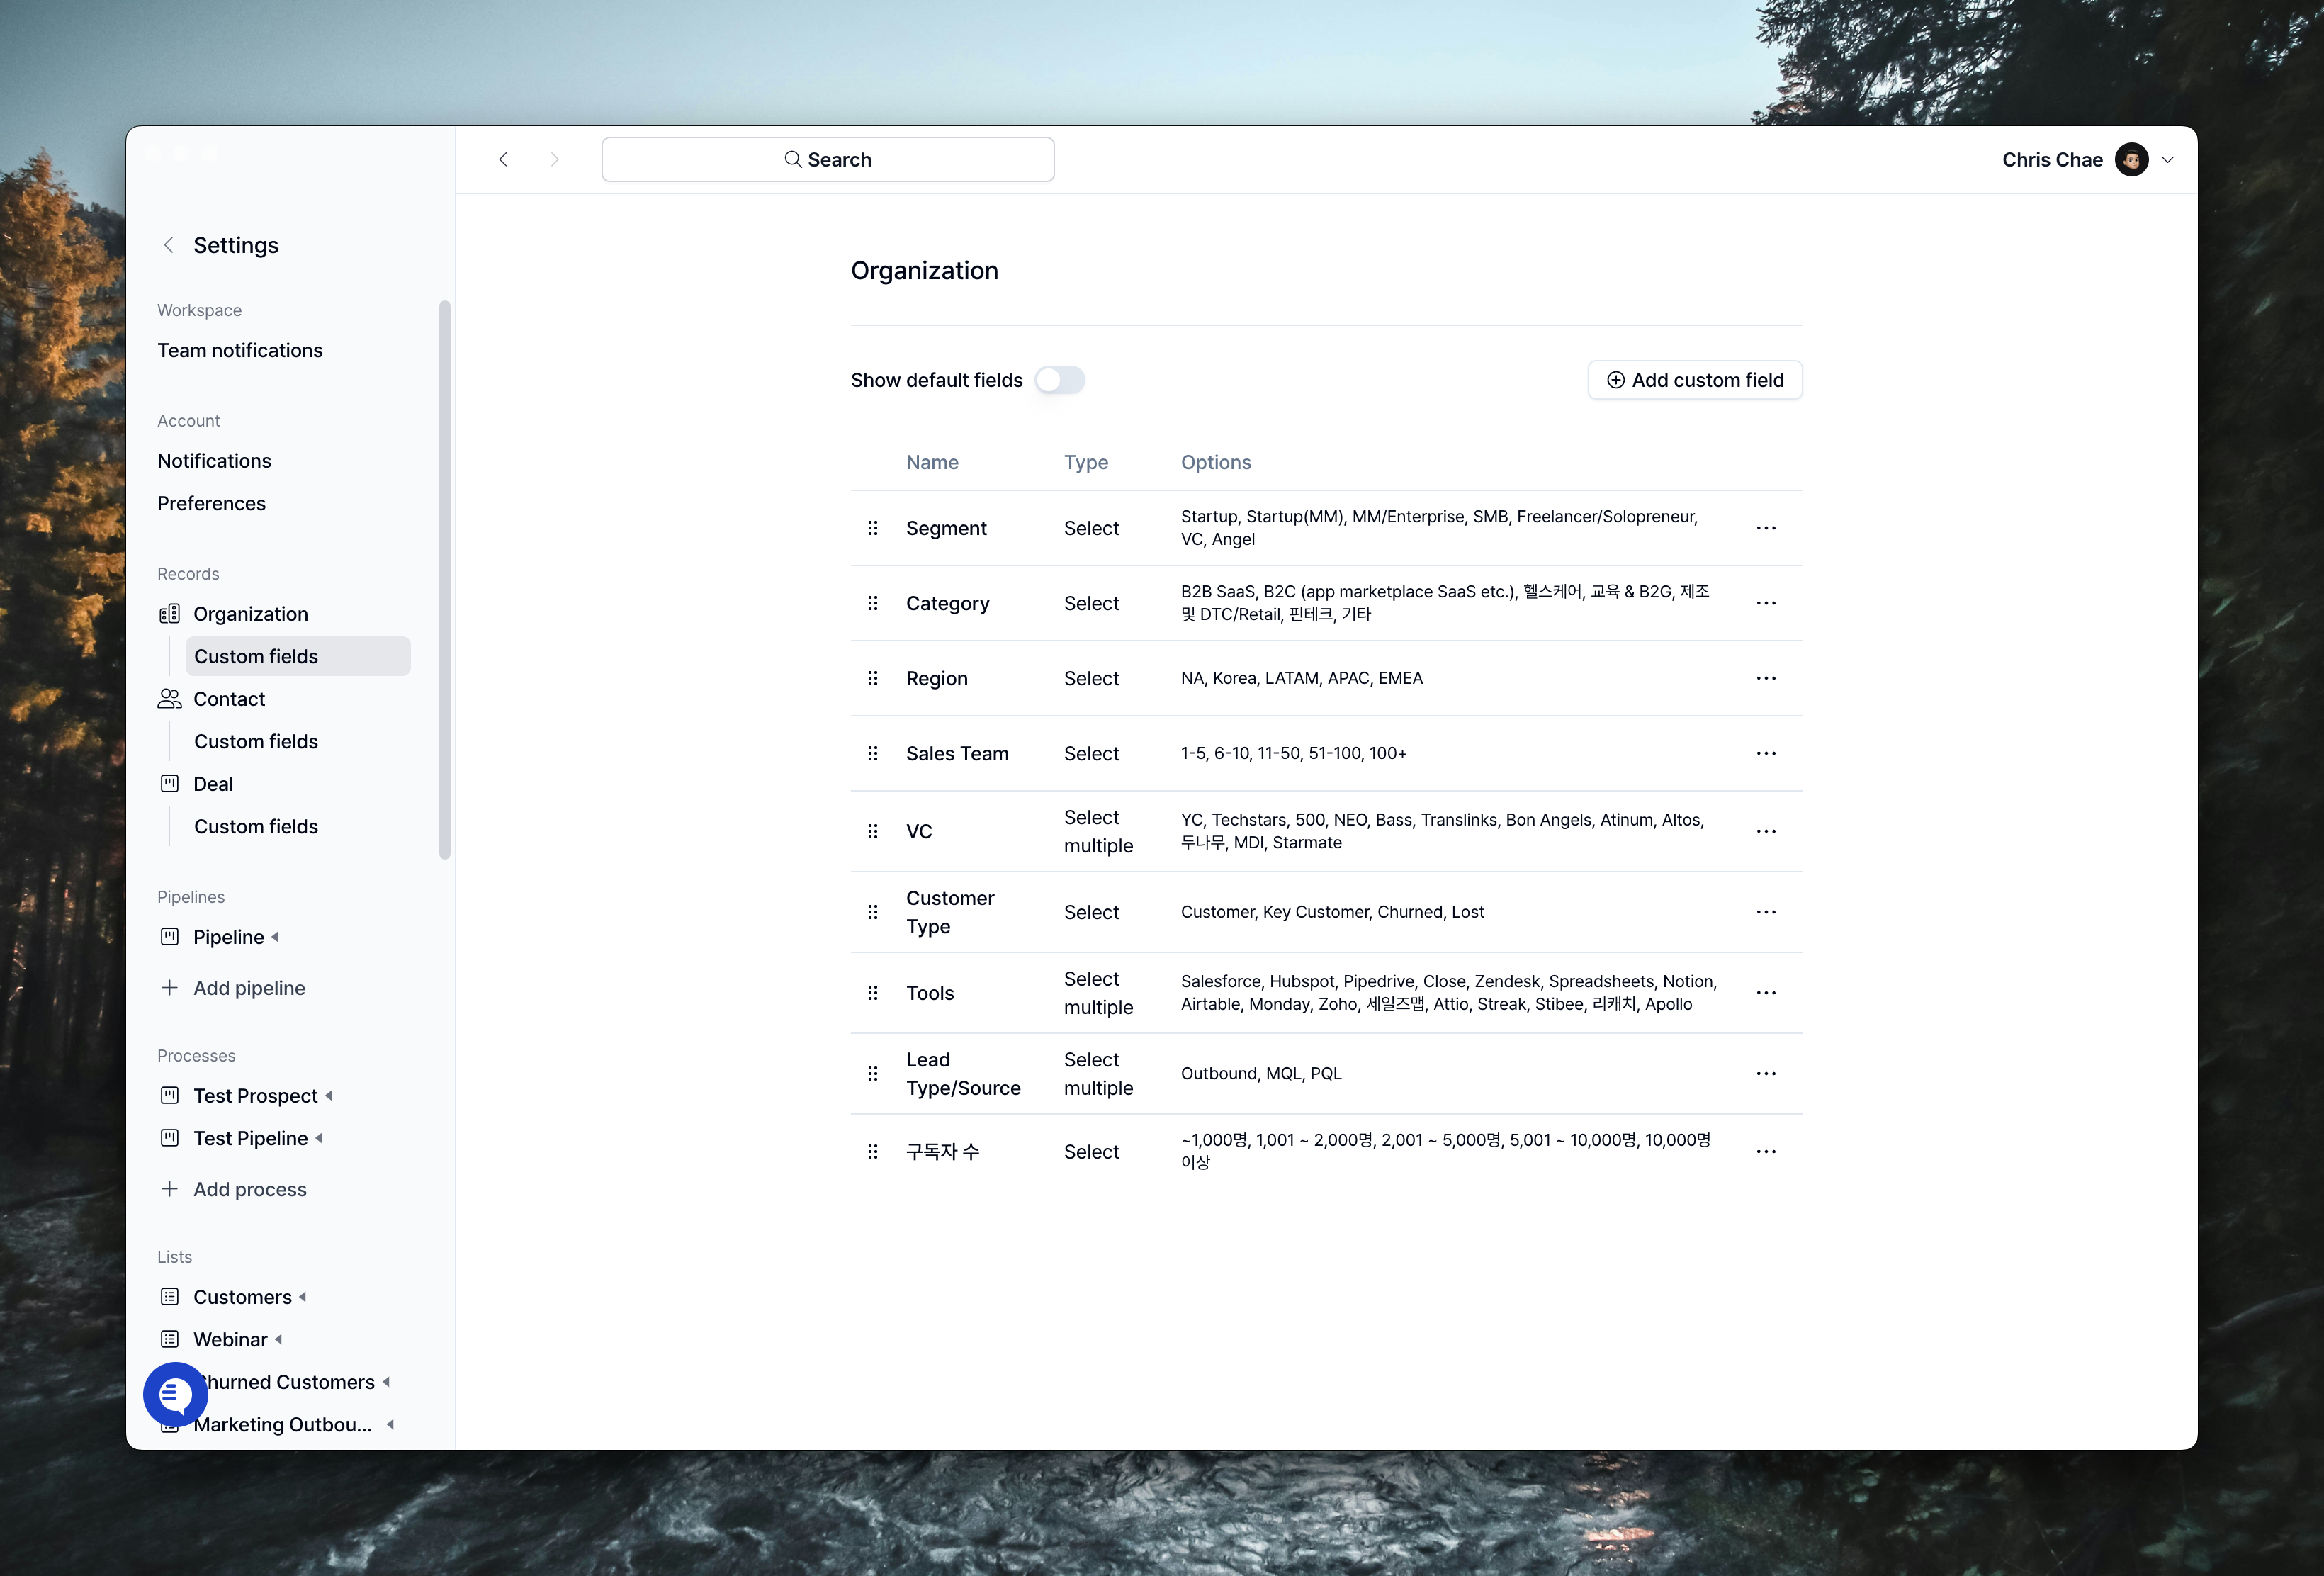Click the sidebar vertical scrollbar
This screenshot has width=2324, height=1576.
(445, 579)
